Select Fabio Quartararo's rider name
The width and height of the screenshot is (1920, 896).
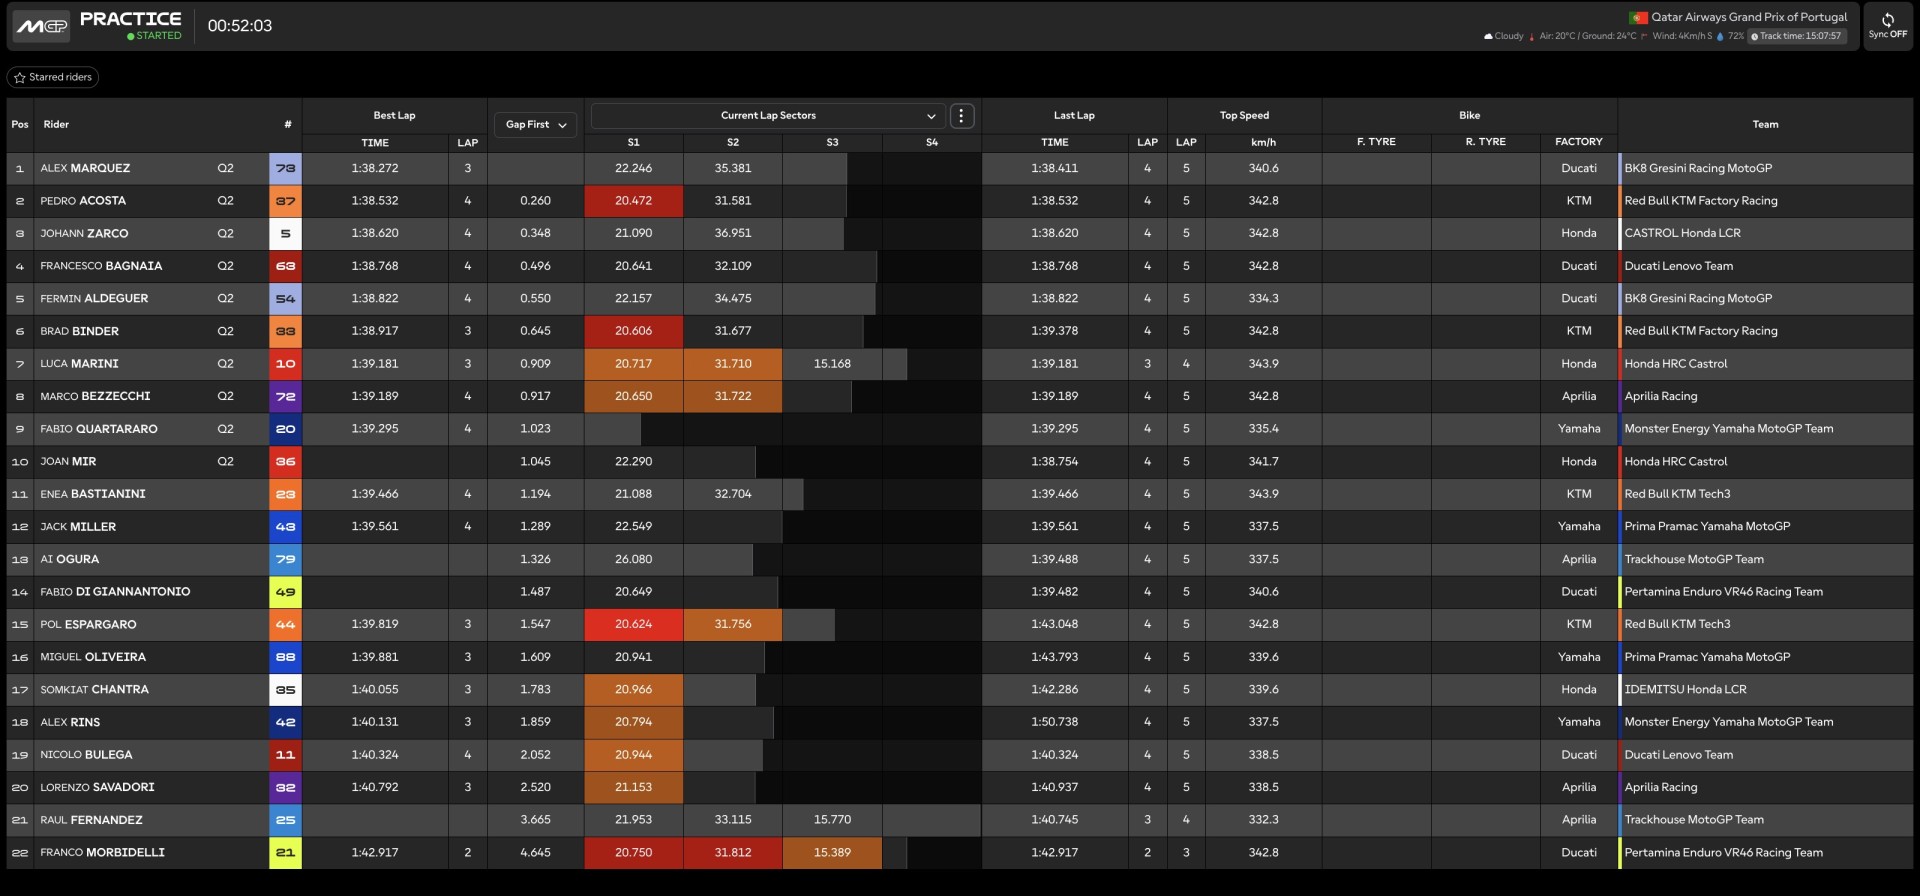pos(98,429)
